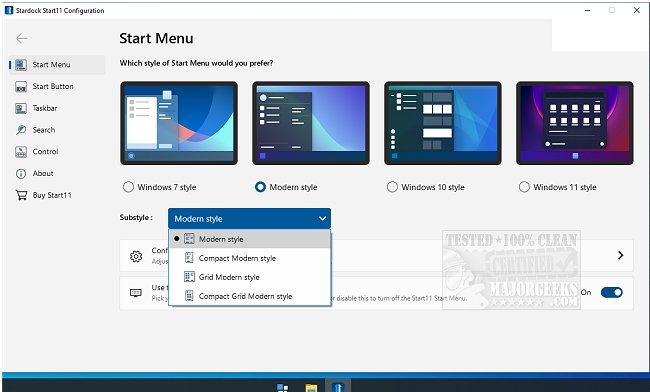The width and height of the screenshot is (650, 392).
Task: Click the Modern style substyle list icon
Action: pos(189,239)
